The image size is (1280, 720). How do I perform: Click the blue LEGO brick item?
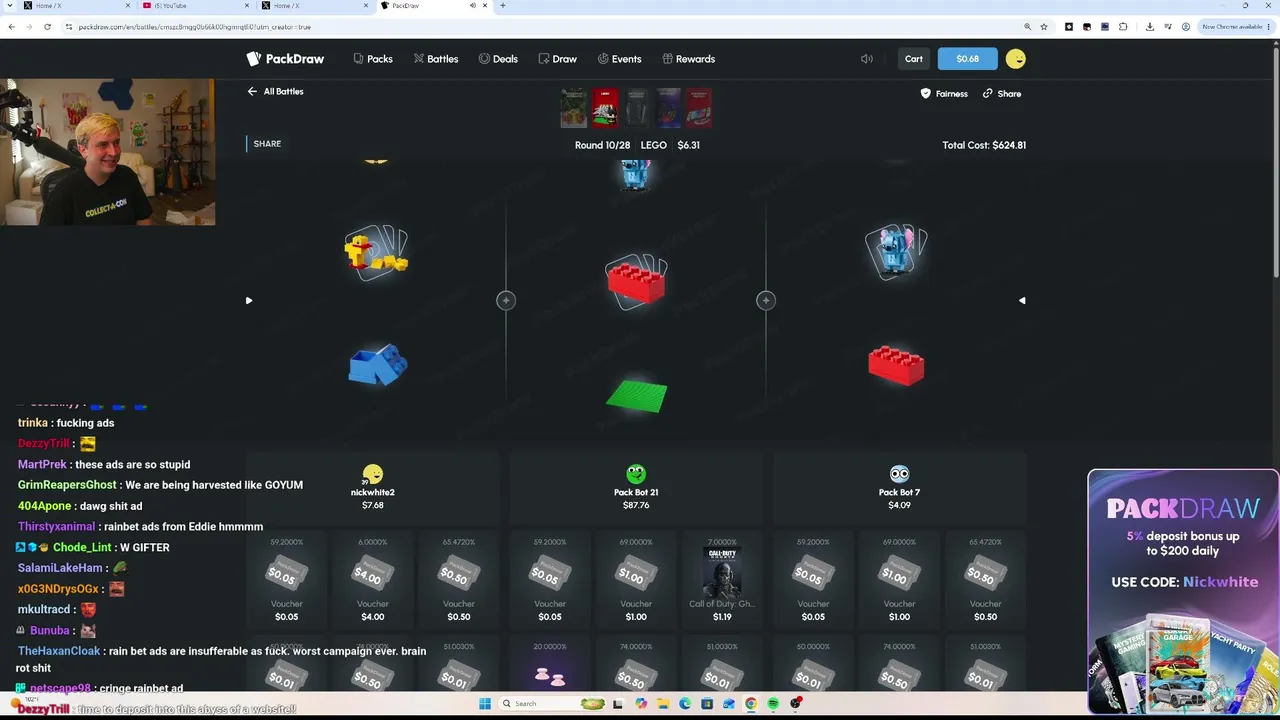pyautogui.click(x=377, y=365)
